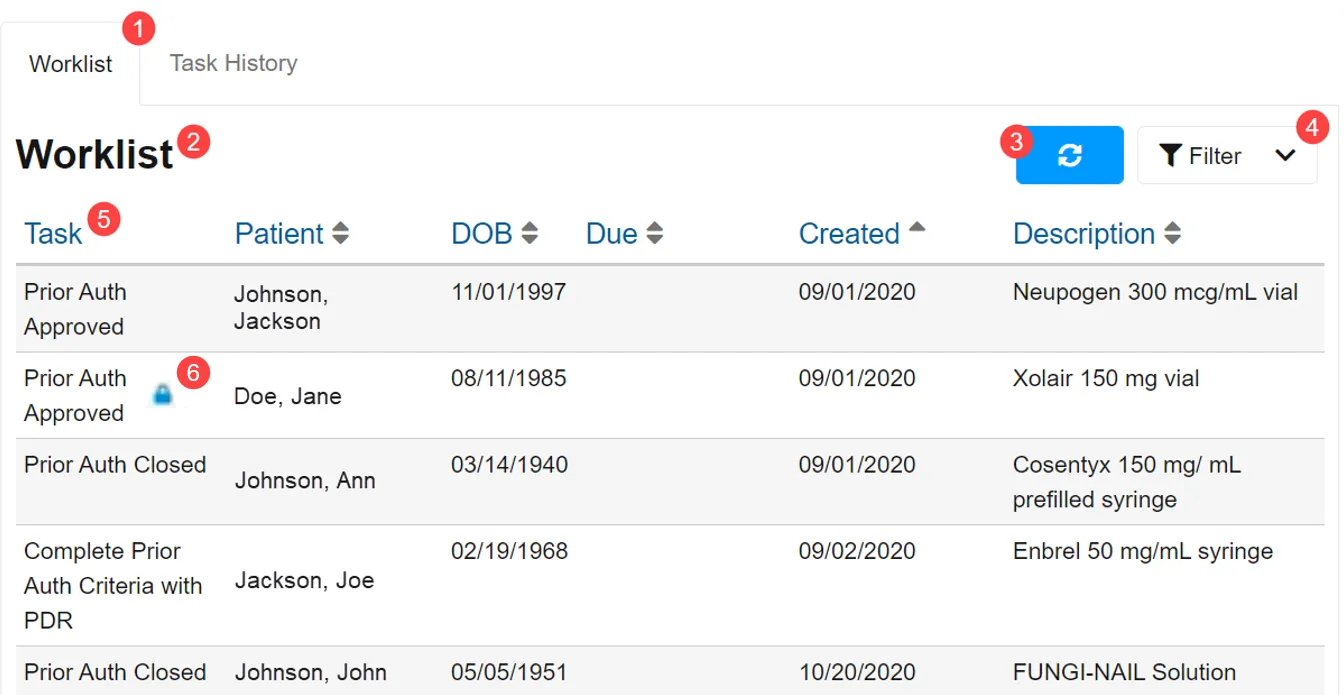This screenshot has width=1344, height=695.
Task: Select patient Johnson, Ann
Action: (x=305, y=481)
